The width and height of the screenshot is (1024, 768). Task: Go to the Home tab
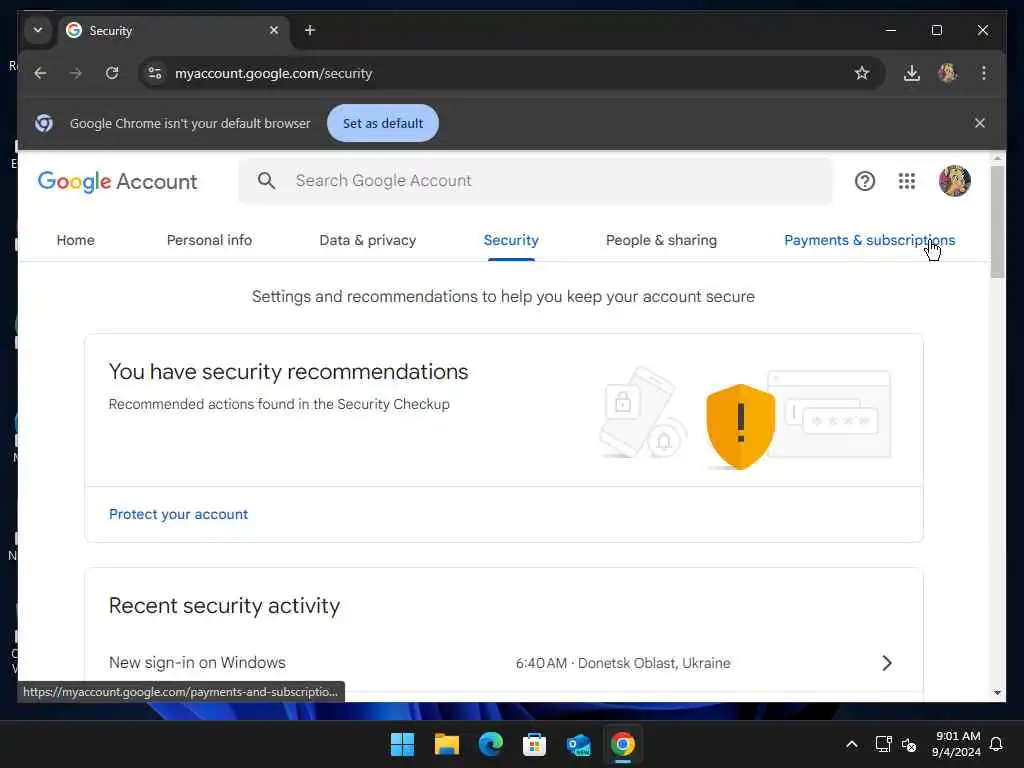click(x=76, y=240)
